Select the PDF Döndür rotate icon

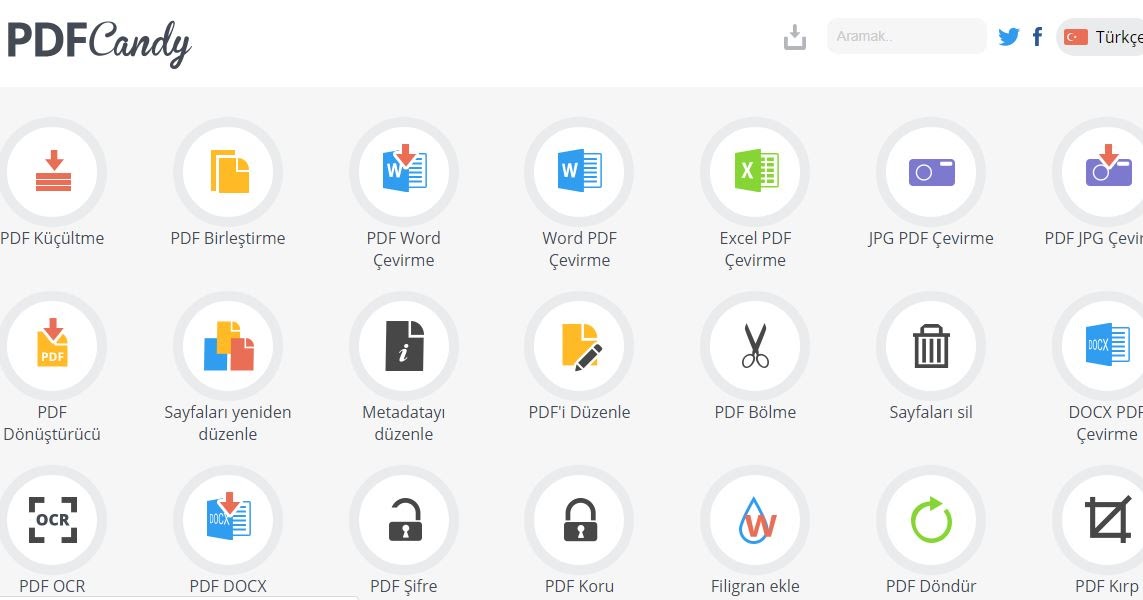(x=931, y=521)
